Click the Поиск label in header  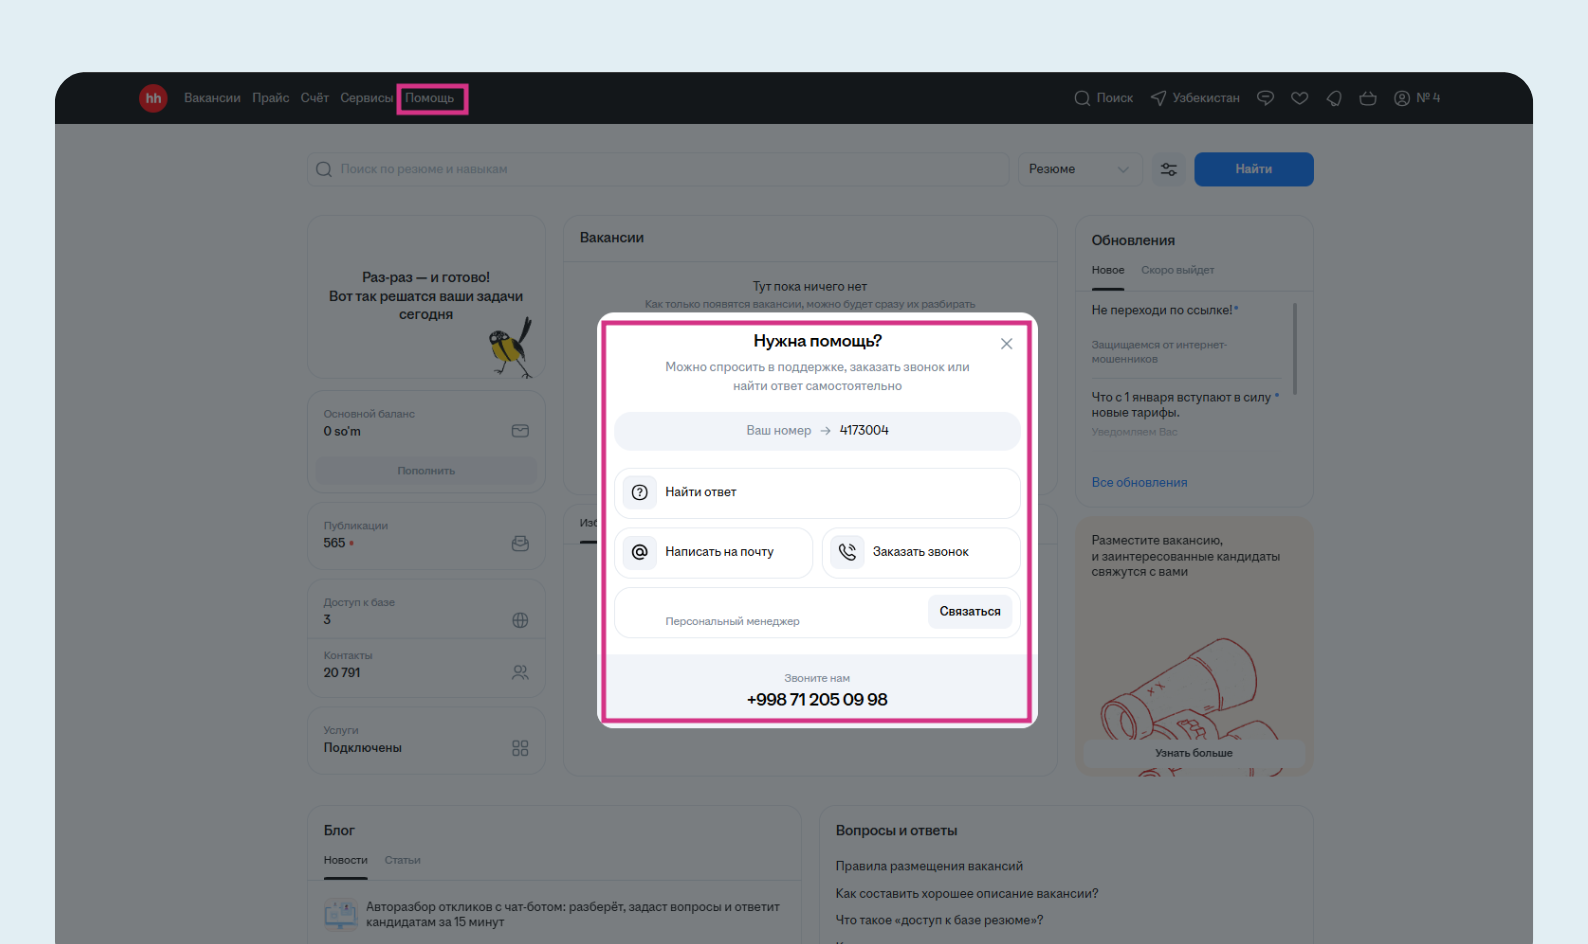tap(1115, 98)
